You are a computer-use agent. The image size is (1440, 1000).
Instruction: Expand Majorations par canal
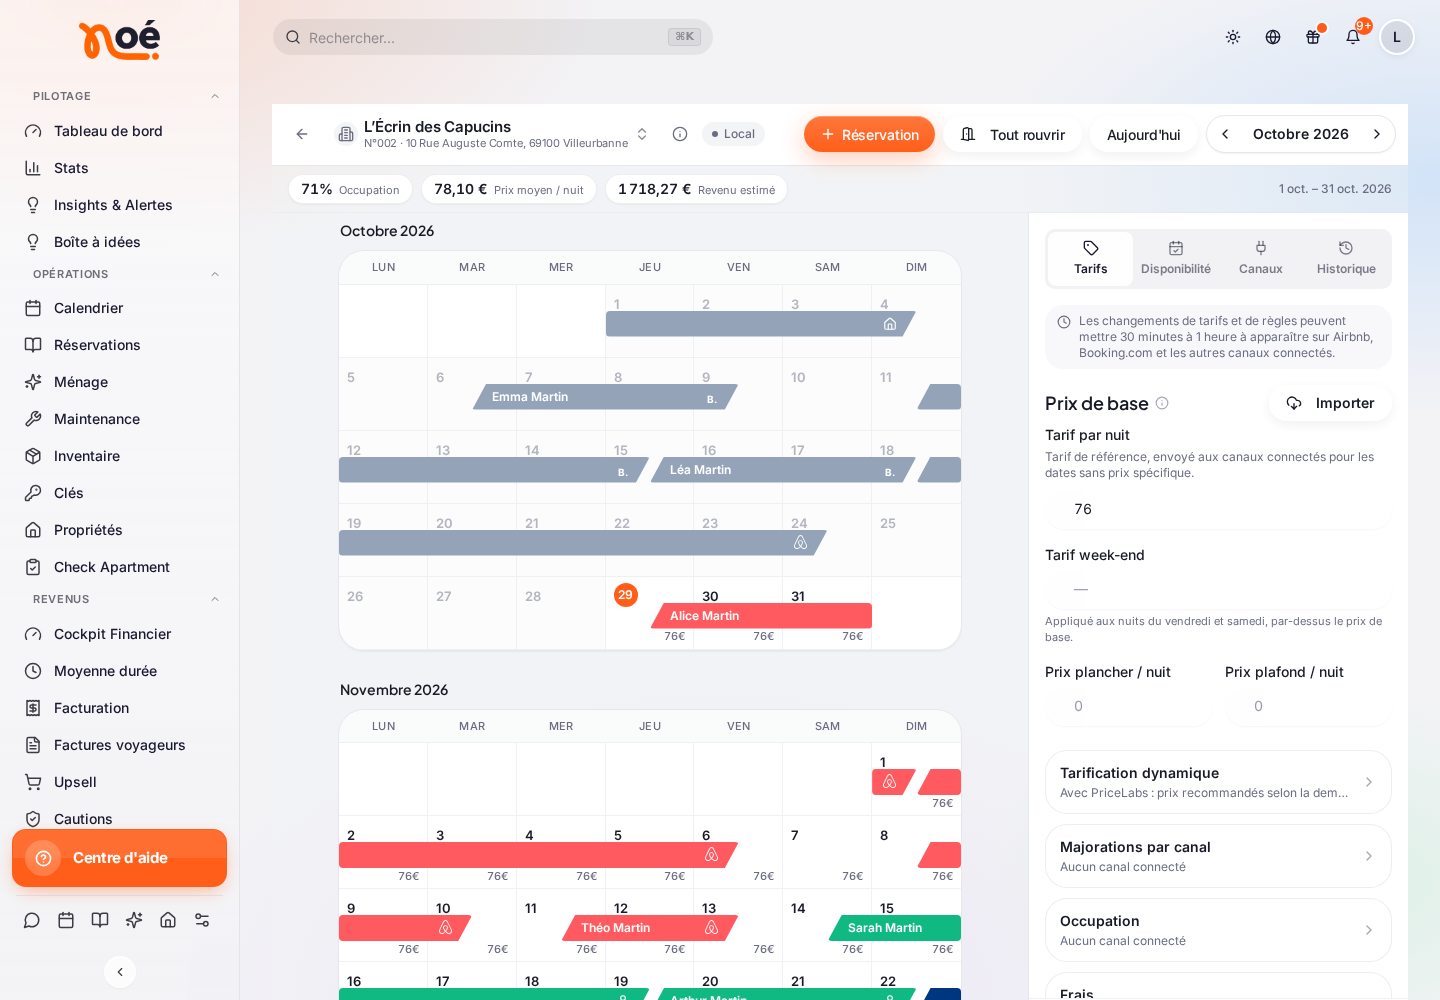[1218, 856]
